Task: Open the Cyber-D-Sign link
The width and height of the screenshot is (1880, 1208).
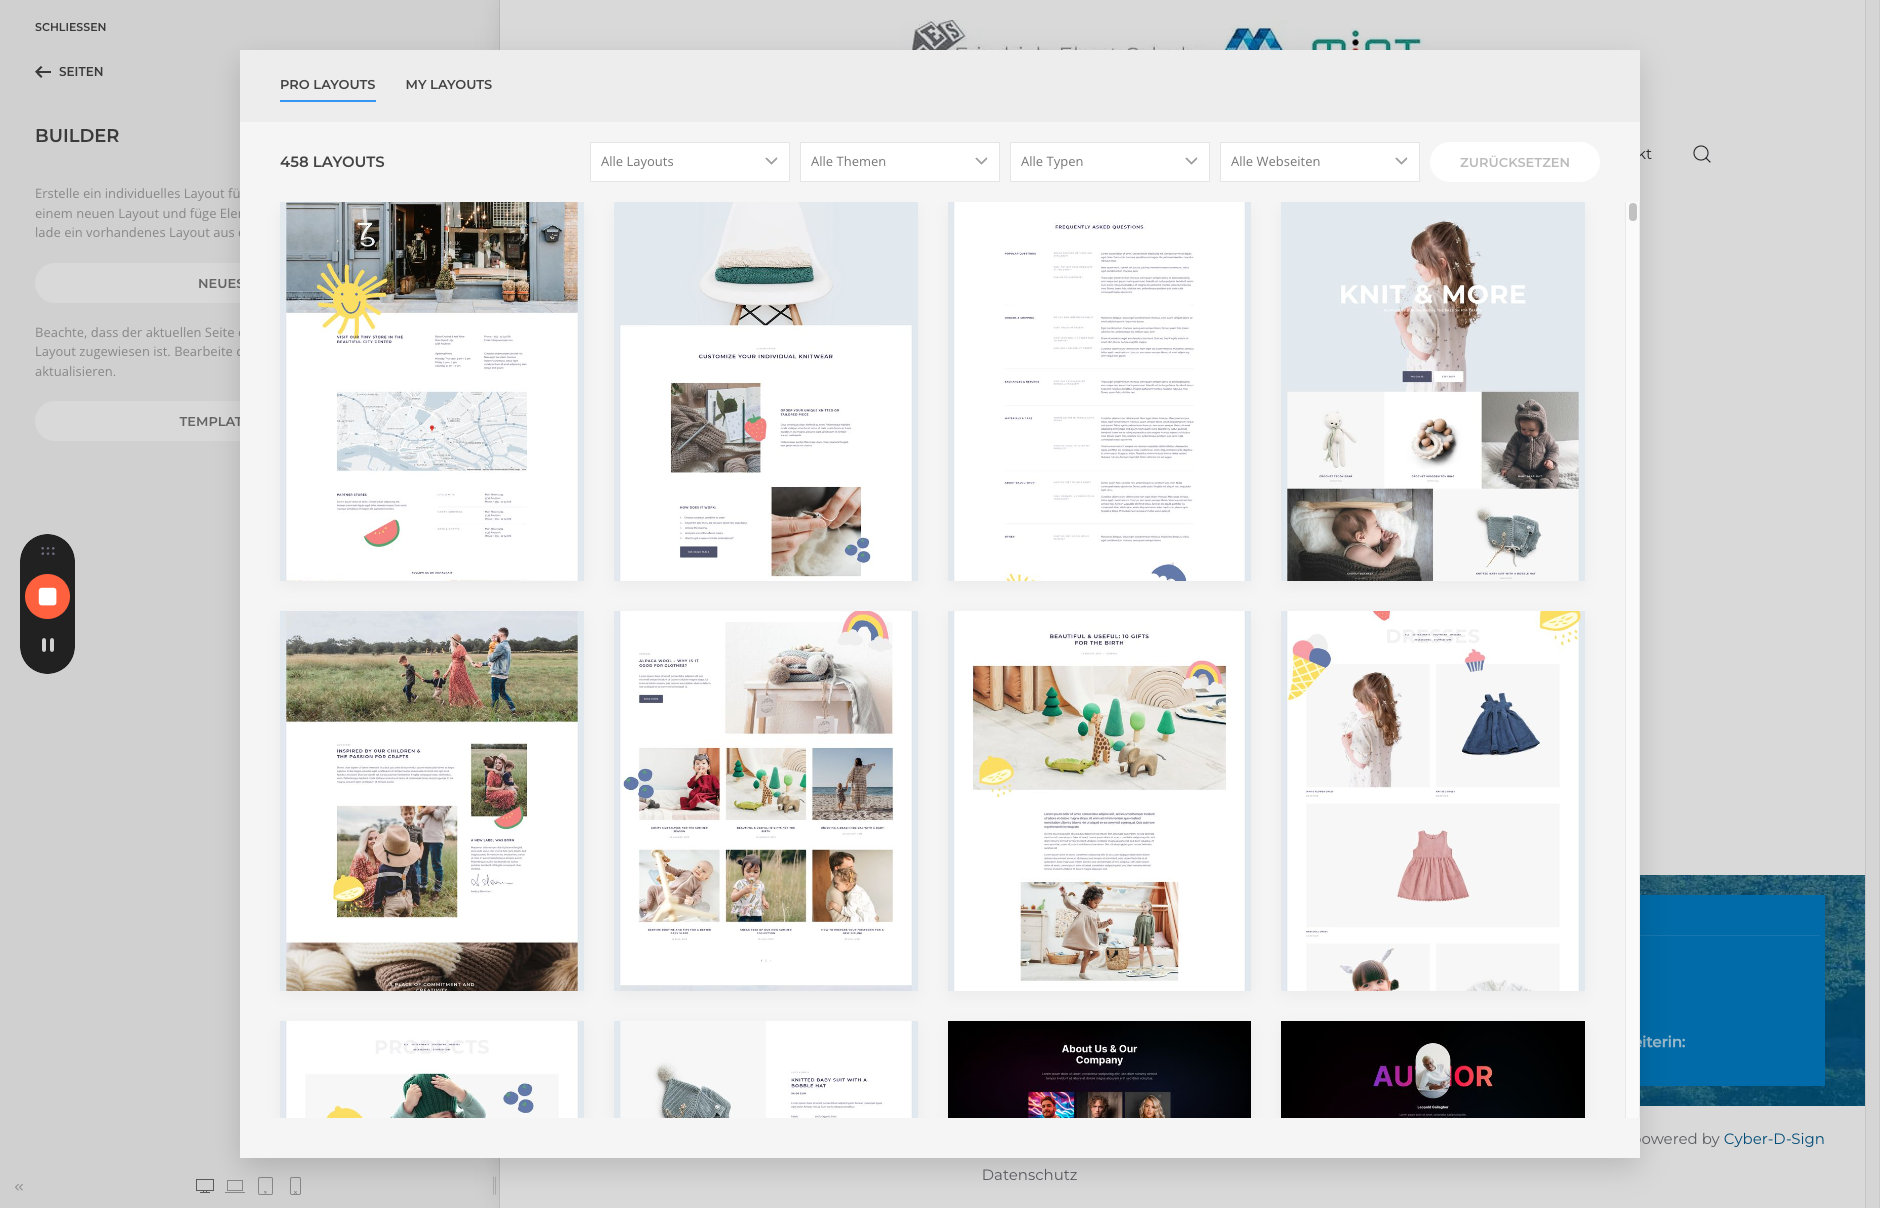Action: (x=1774, y=1139)
